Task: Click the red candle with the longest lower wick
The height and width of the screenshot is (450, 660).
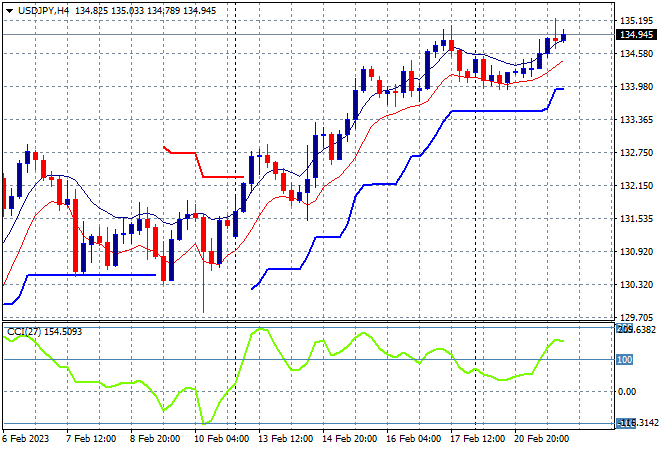Action: pyautogui.click(x=204, y=264)
